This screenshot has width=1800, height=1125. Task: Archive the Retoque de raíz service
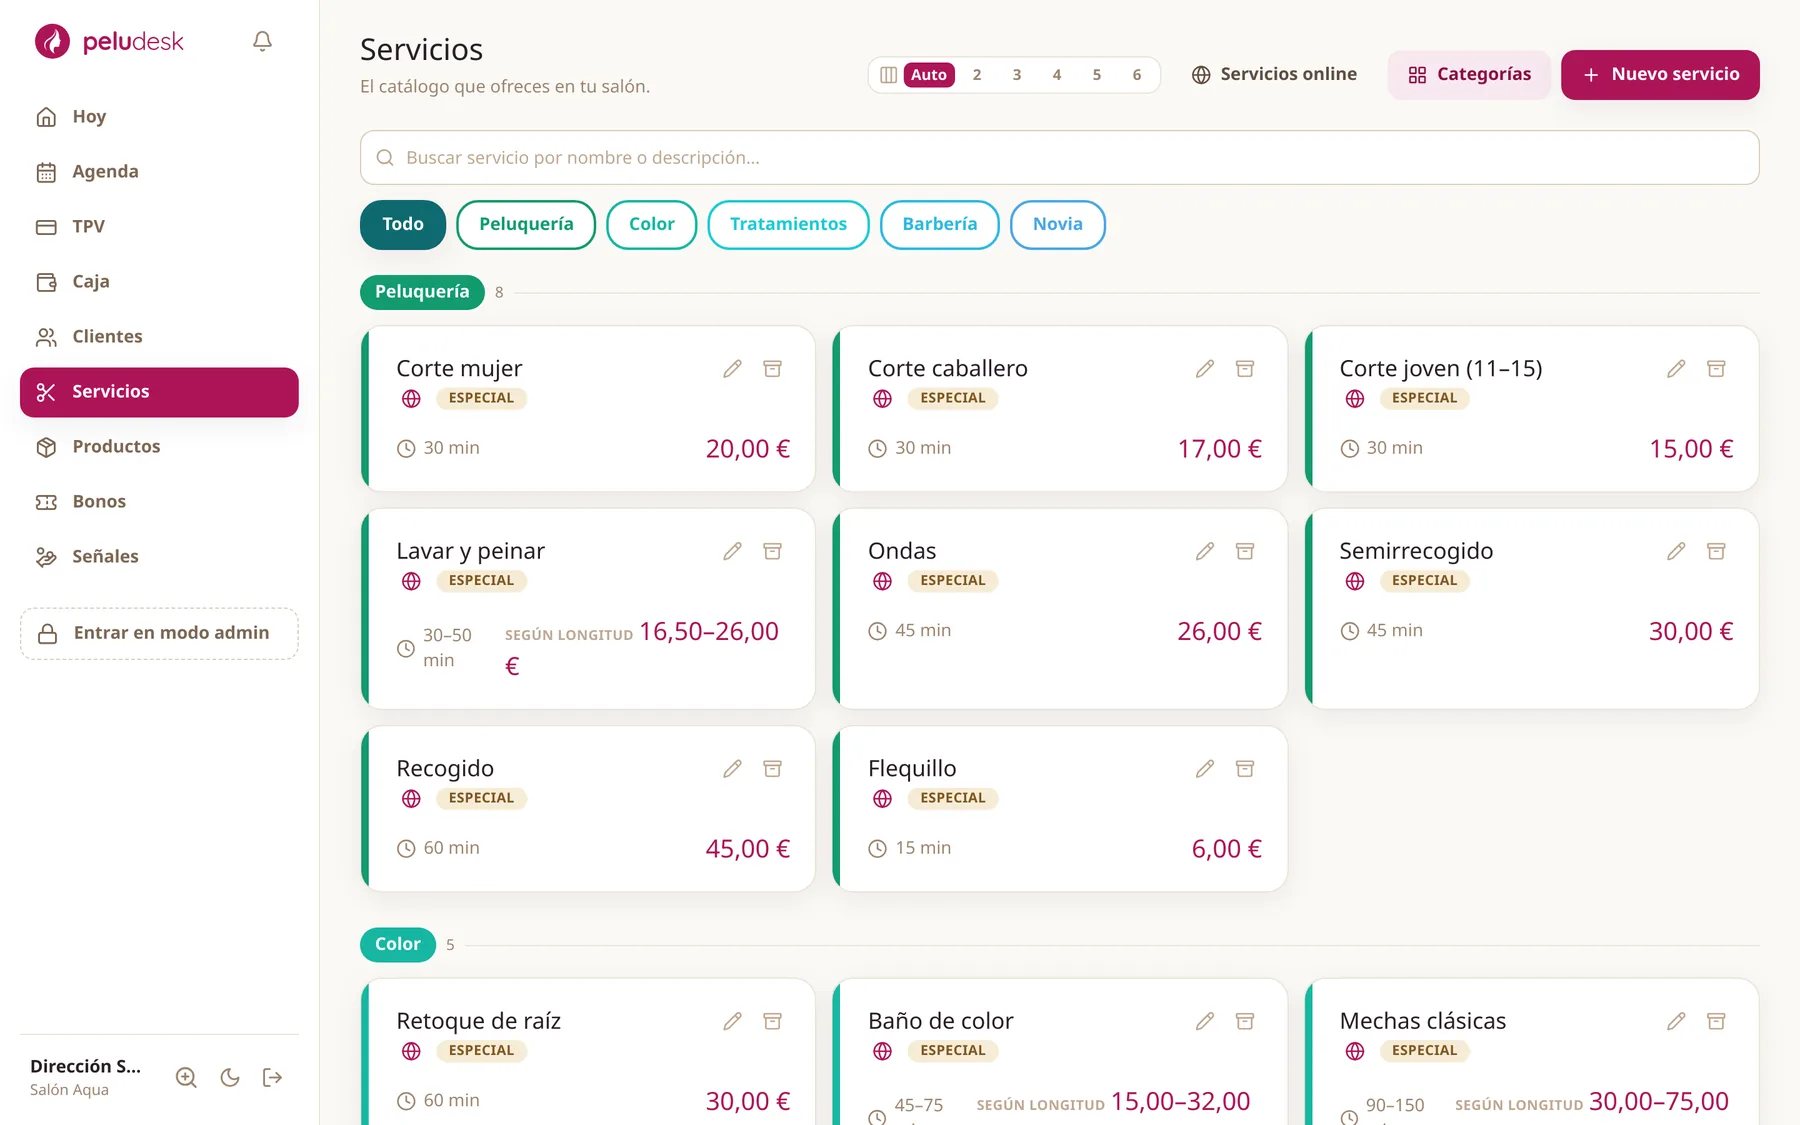pyautogui.click(x=773, y=1021)
